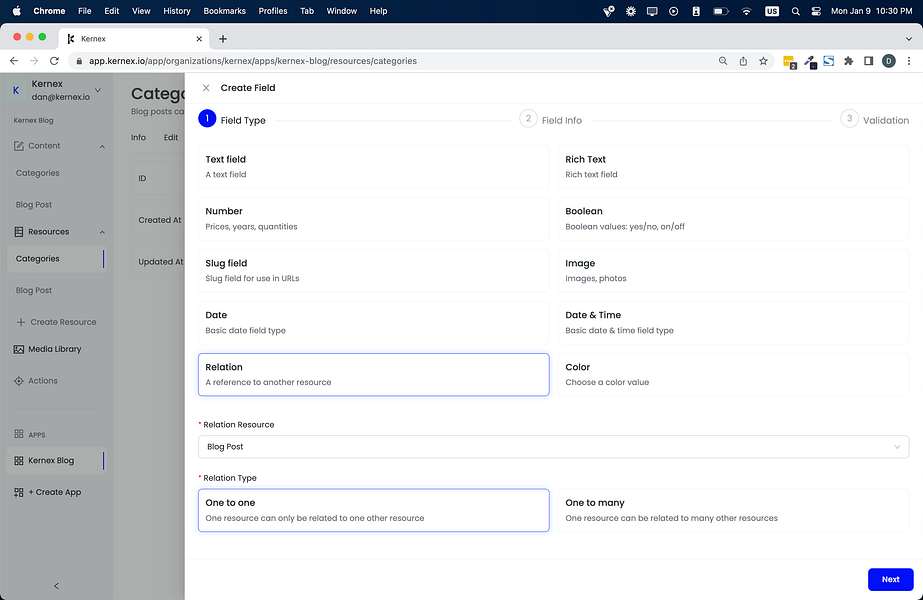Go to step 2 Field Info
This screenshot has height=600, width=923.
[x=551, y=120]
